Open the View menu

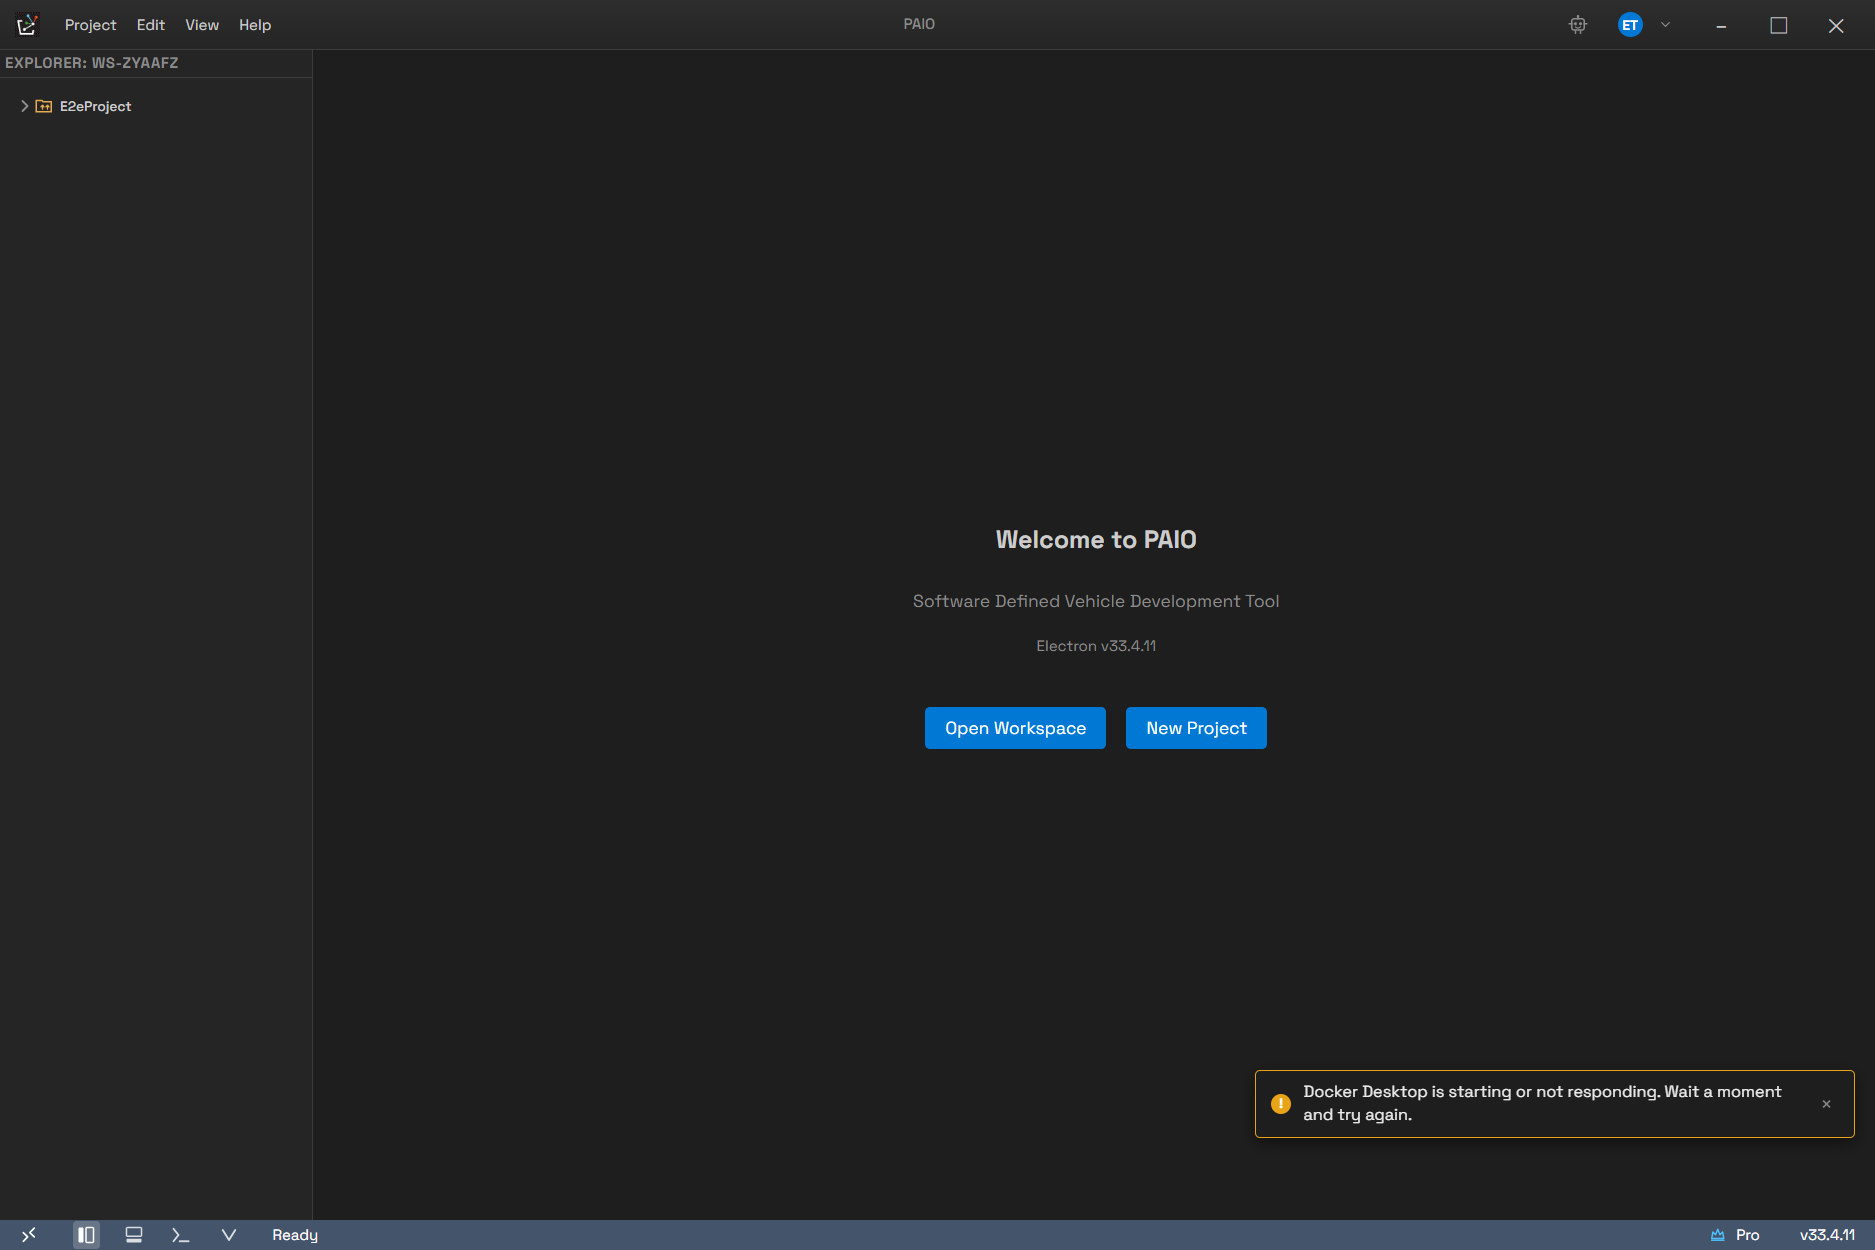(202, 25)
